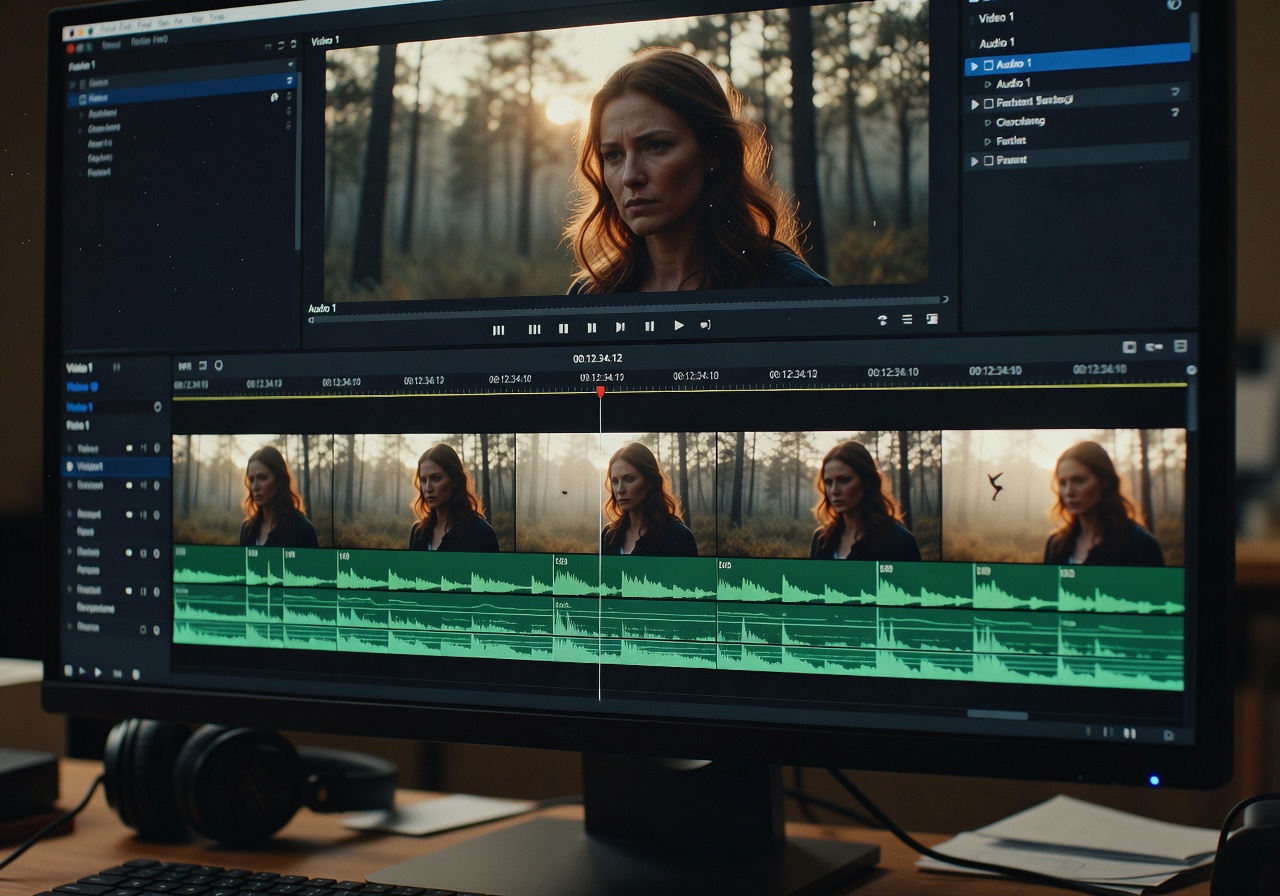The image size is (1280, 896).
Task: Select the Play button in the preview controls
Action: pyautogui.click(x=679, y=326)
